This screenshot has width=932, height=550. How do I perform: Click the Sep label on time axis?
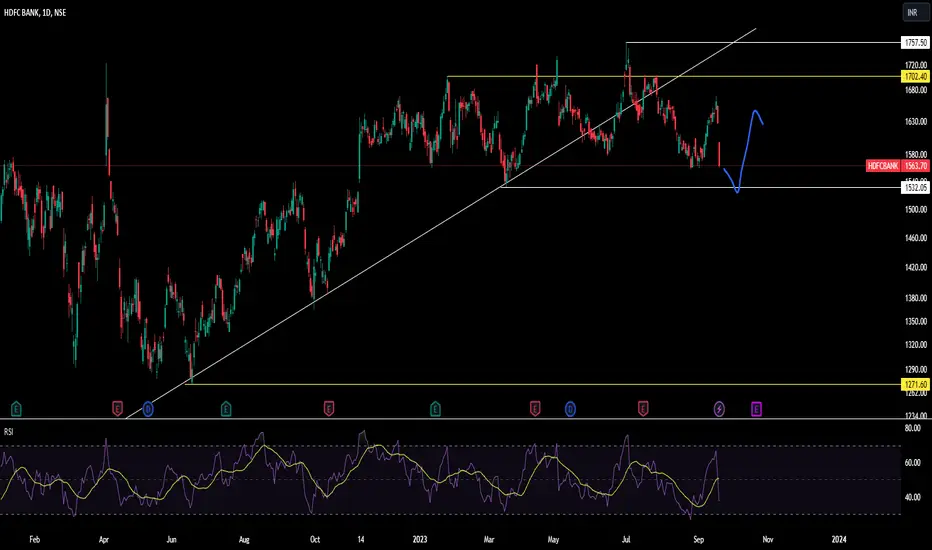tap(698, 540)
